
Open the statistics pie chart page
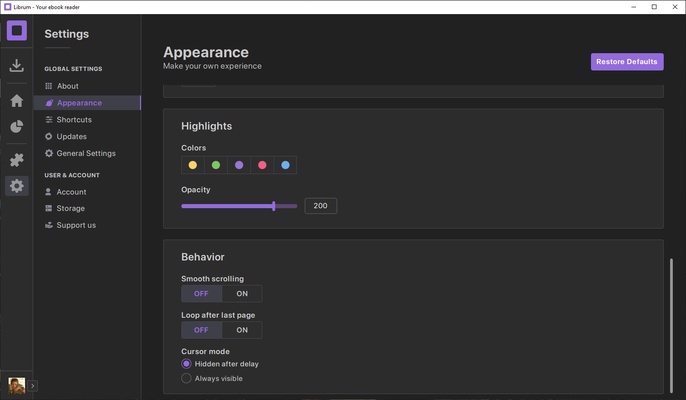[x=16, y=127]
